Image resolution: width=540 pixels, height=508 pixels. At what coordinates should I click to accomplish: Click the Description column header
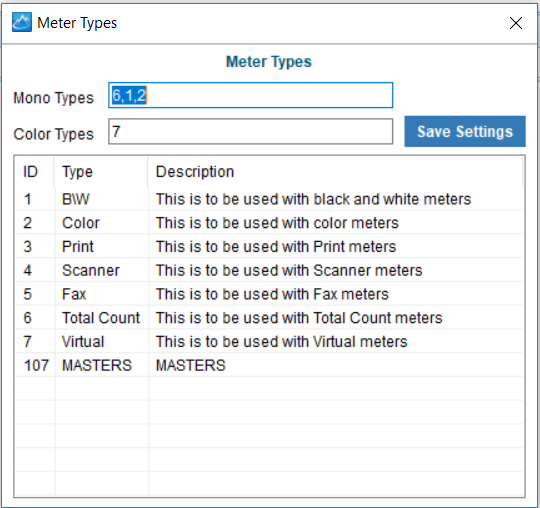pyautogui.click(x=335, y=172)
